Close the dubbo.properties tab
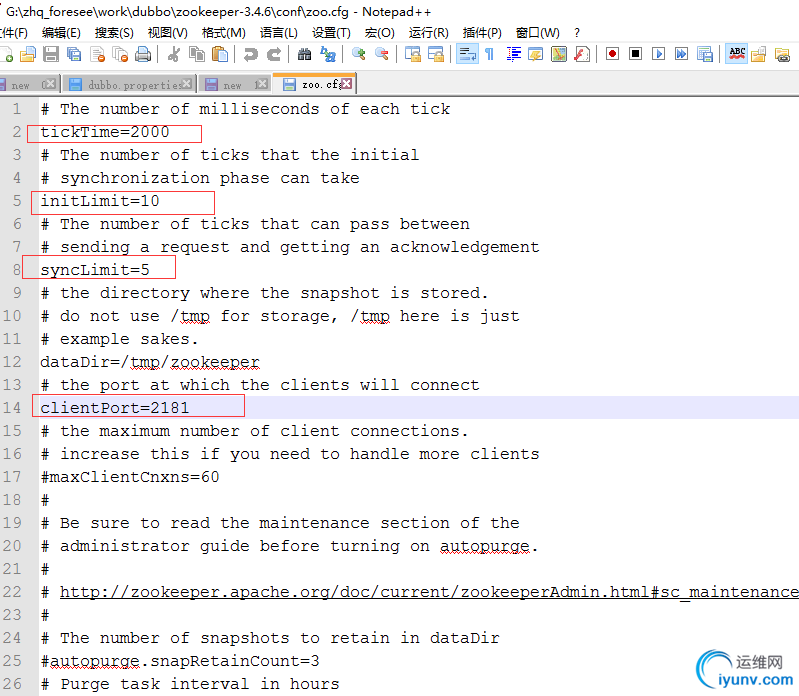799x696 pixels. [x=187, y=84]
